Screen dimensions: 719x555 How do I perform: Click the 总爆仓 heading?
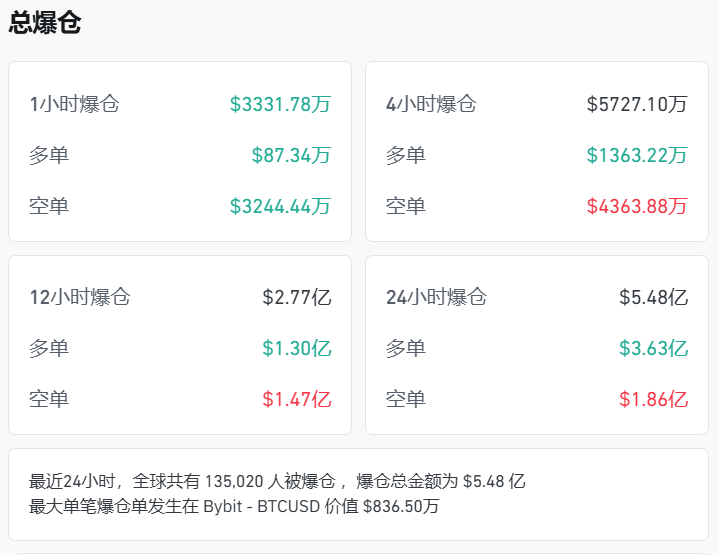click(x=45, y=24)
